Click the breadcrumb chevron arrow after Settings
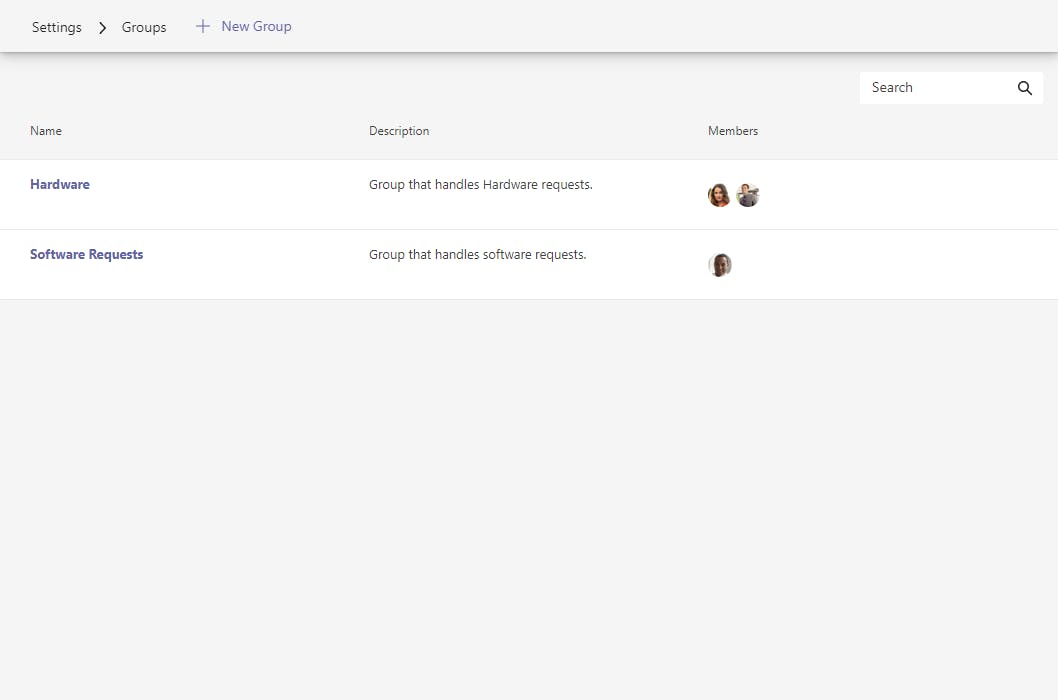1058x700 pixels. (x=102, y=28)
